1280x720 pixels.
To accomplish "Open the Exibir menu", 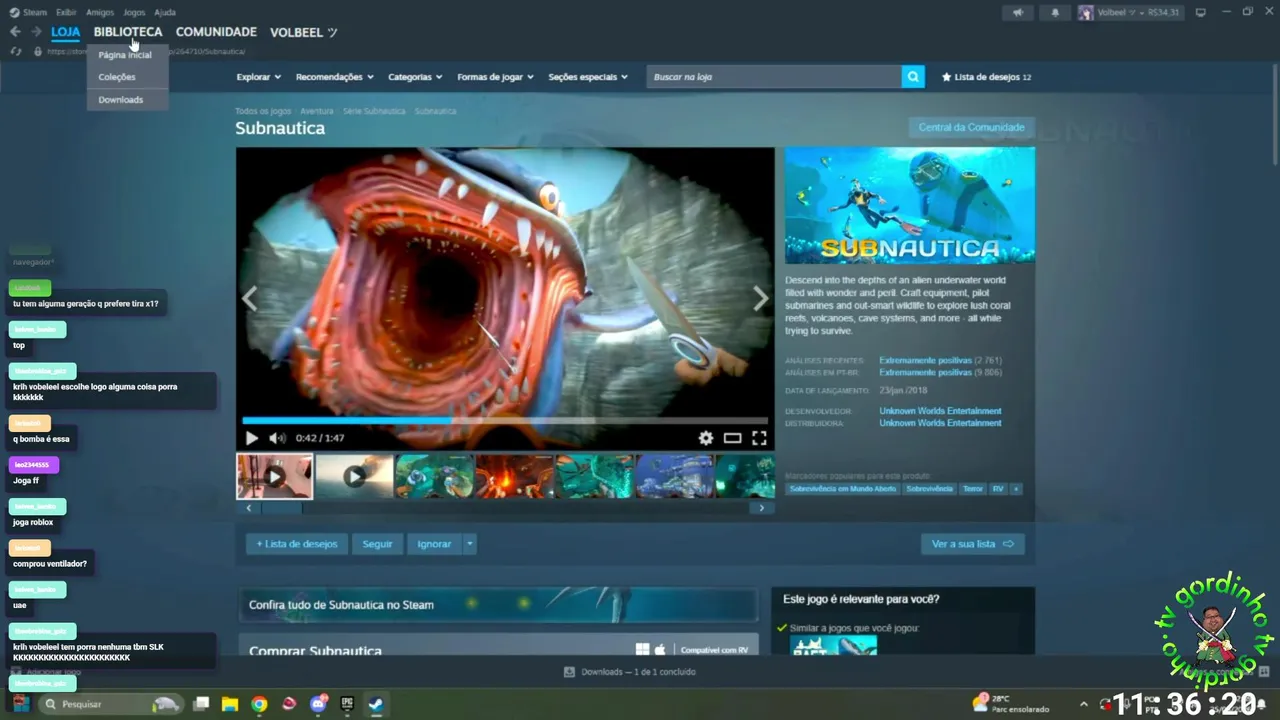I will point(66,12).
